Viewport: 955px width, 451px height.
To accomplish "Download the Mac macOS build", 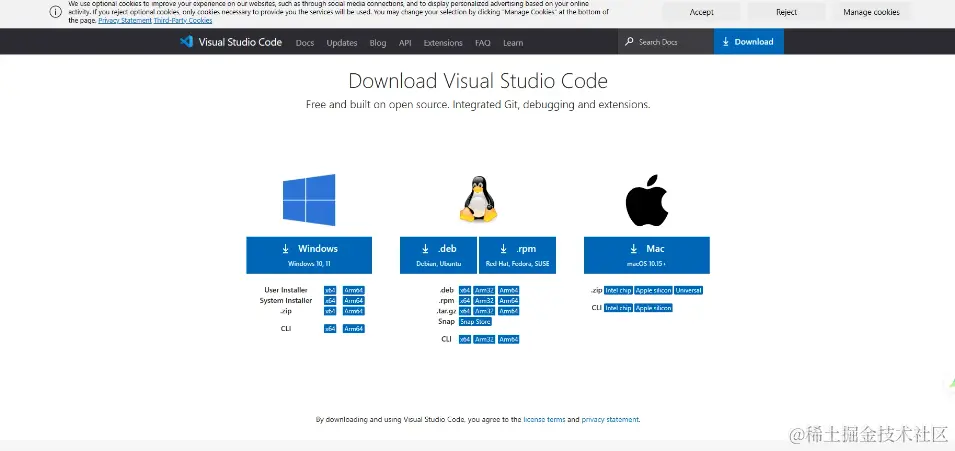I will tap(647, 255).
